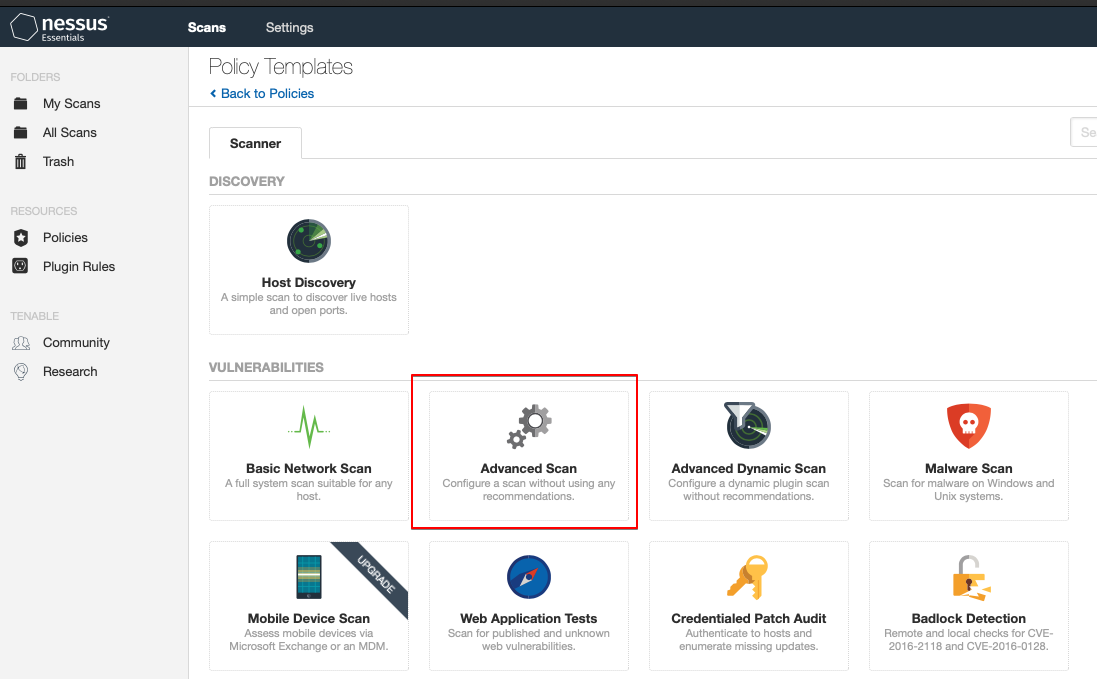Screen dimensions: 1097x679
Task: Open the Trash folder
Action: tap(58, 162)
